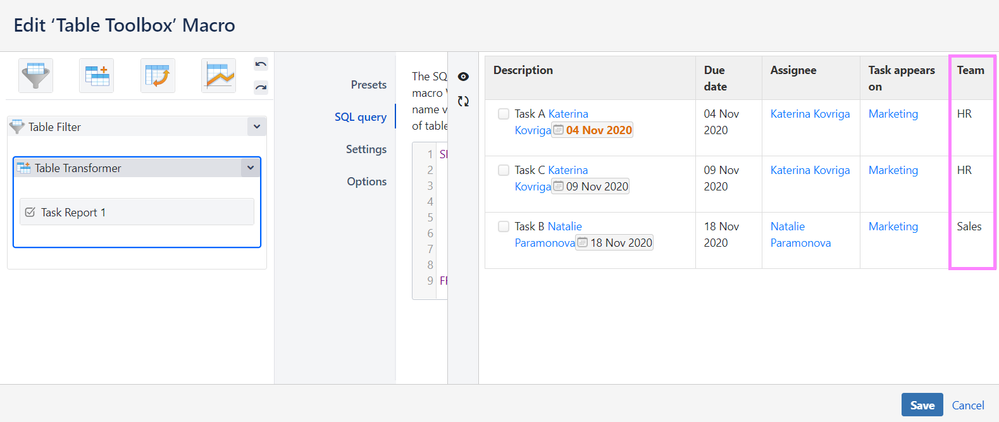Open the Table Transformer dropdown arrow
The image size is (999, 422).
[x=249, y=168]
